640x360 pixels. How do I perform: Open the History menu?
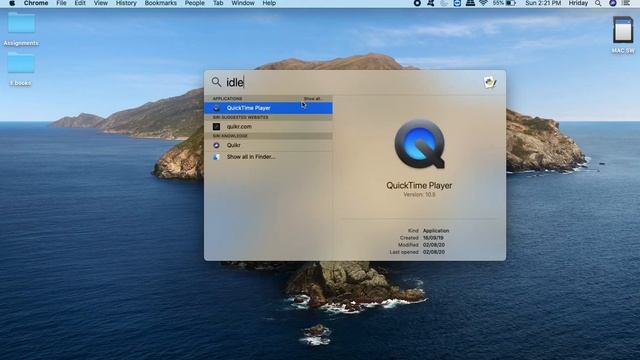tap(126, 3)
